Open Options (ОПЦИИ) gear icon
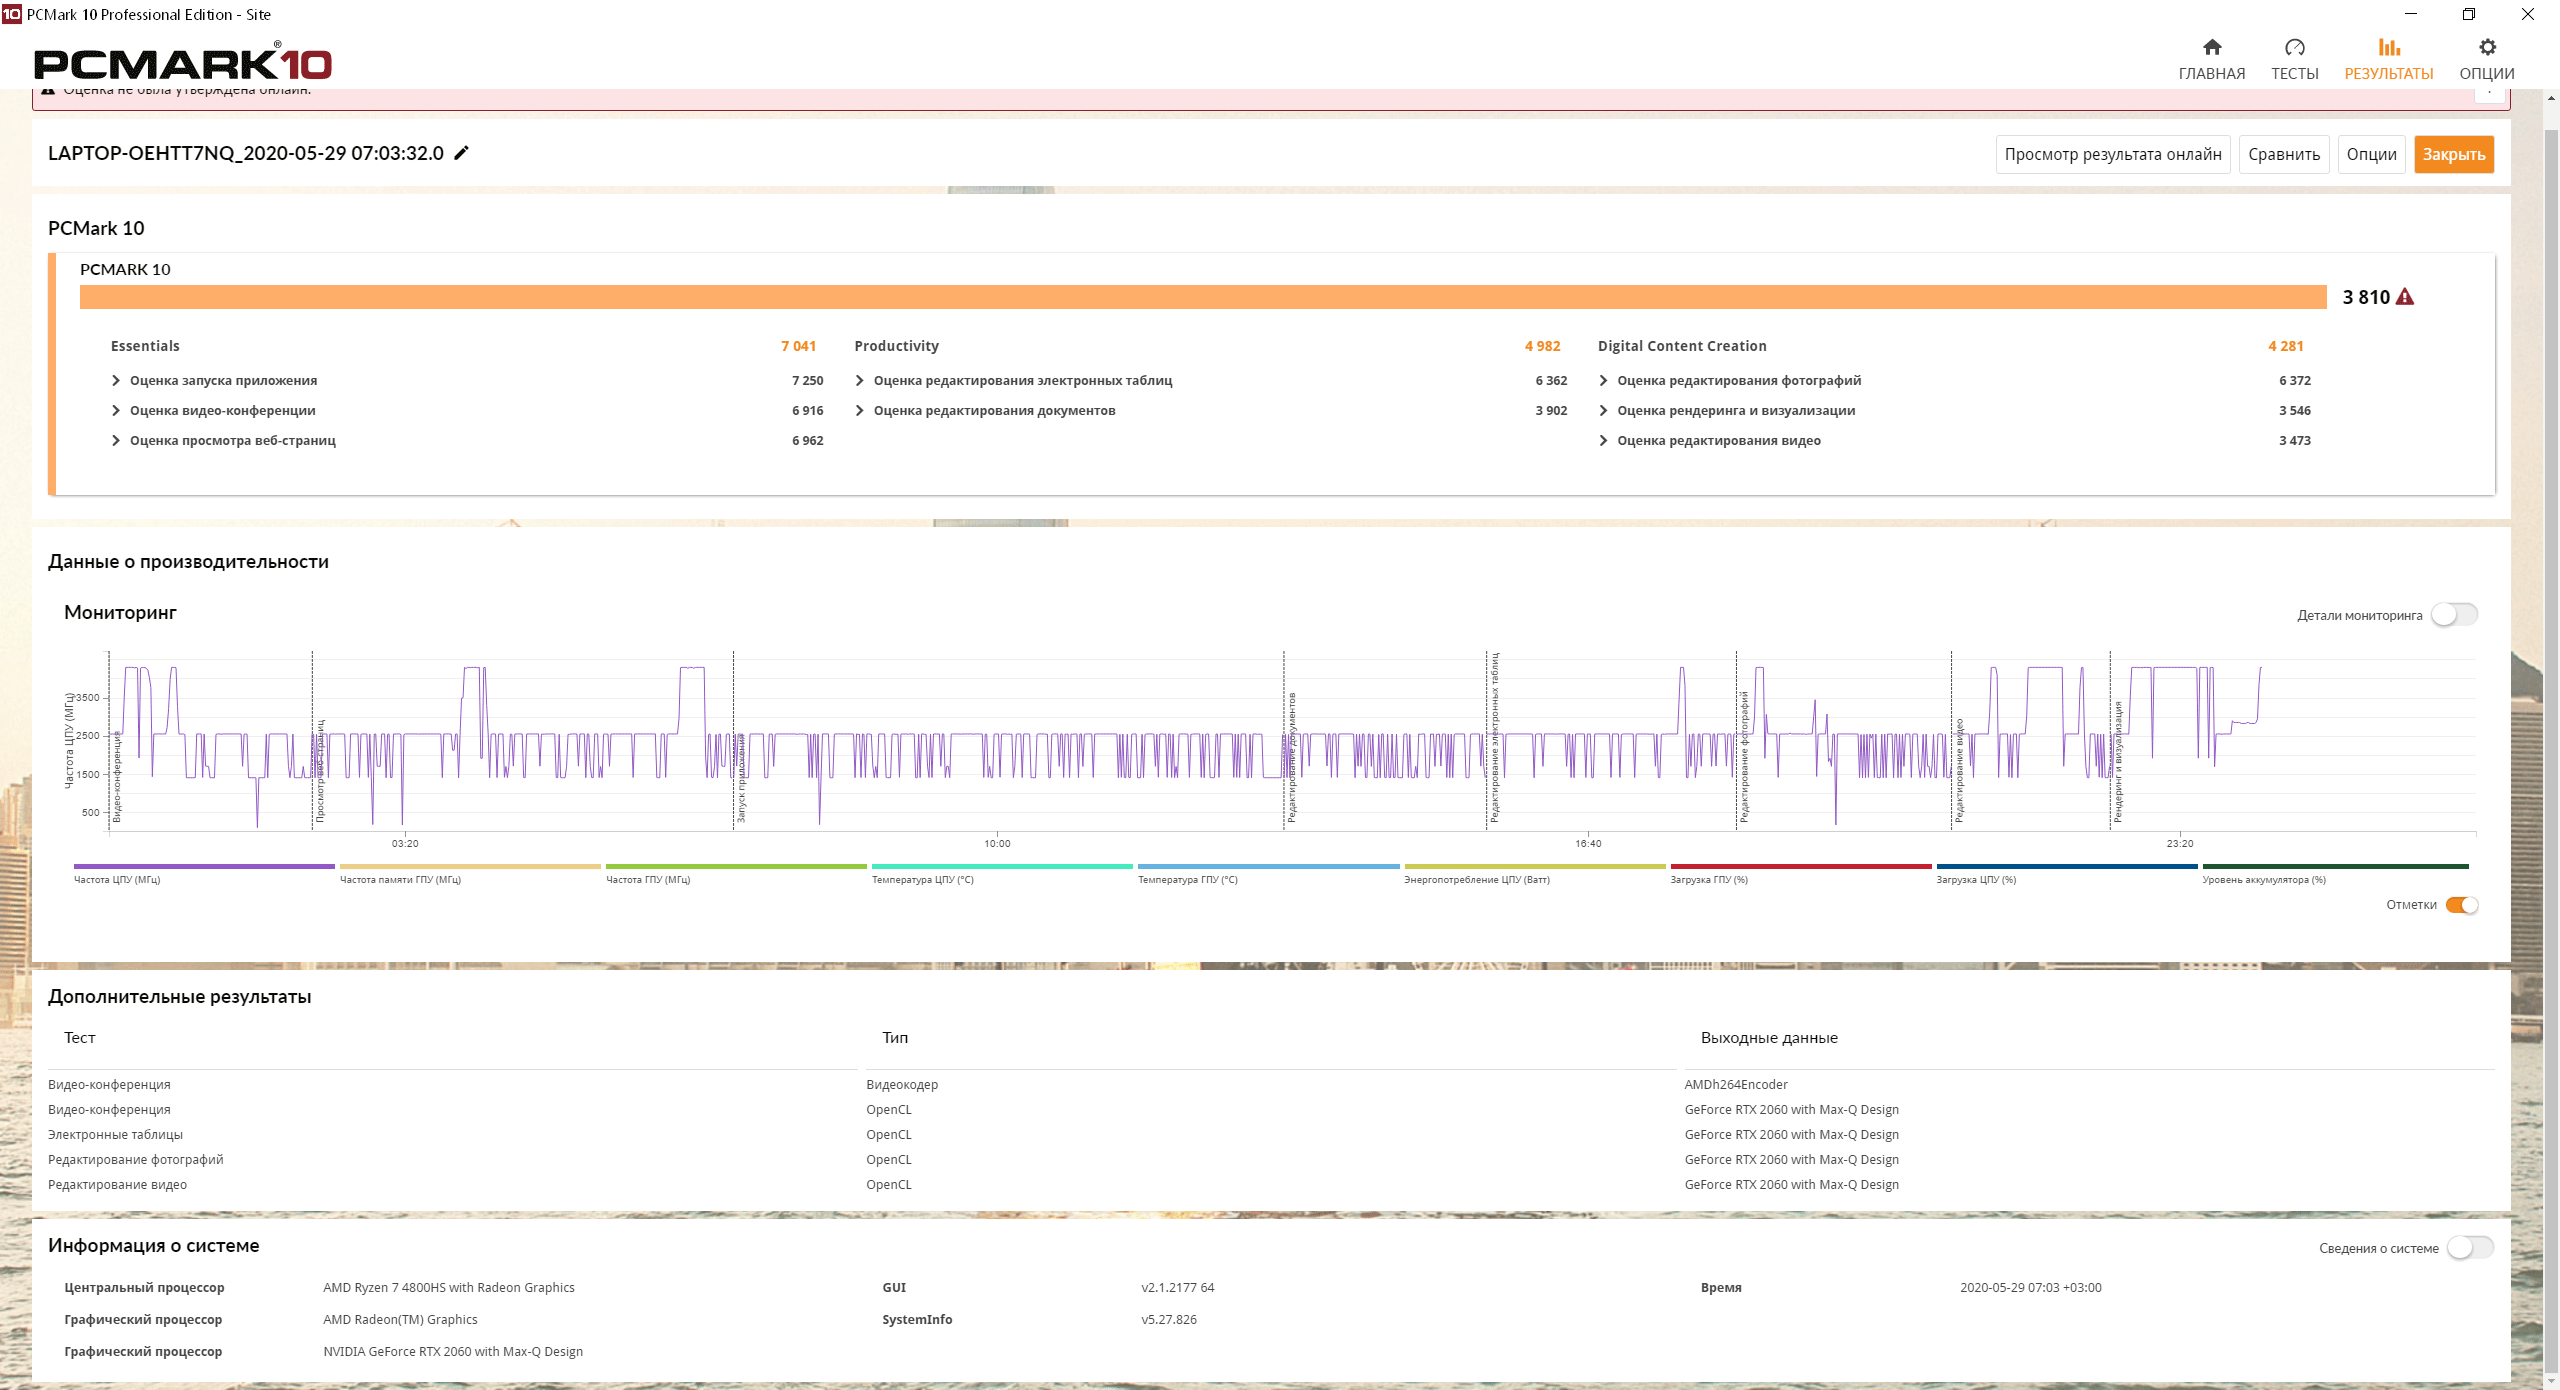 [2486, 47]
